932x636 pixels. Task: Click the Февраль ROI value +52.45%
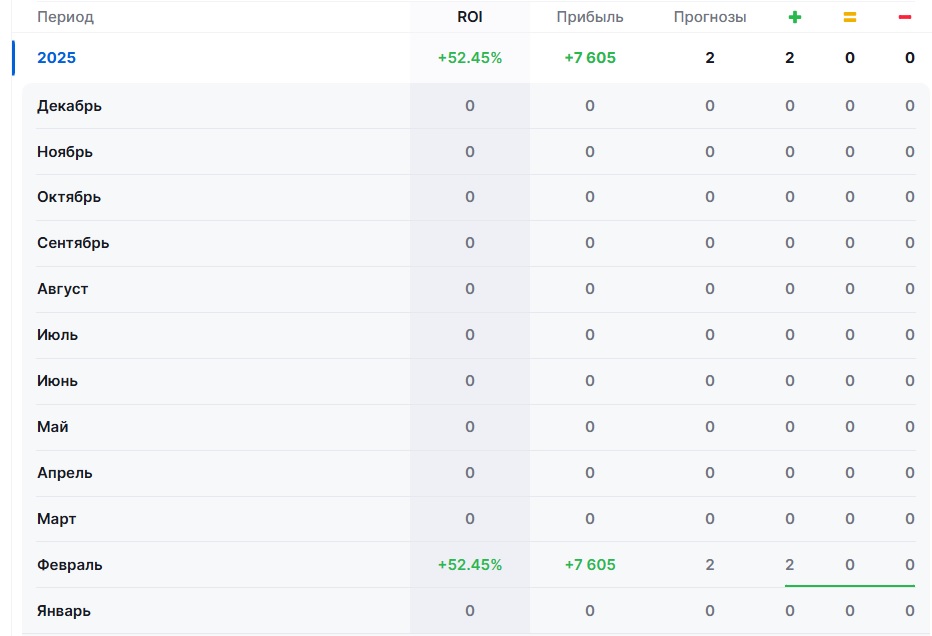469,565
